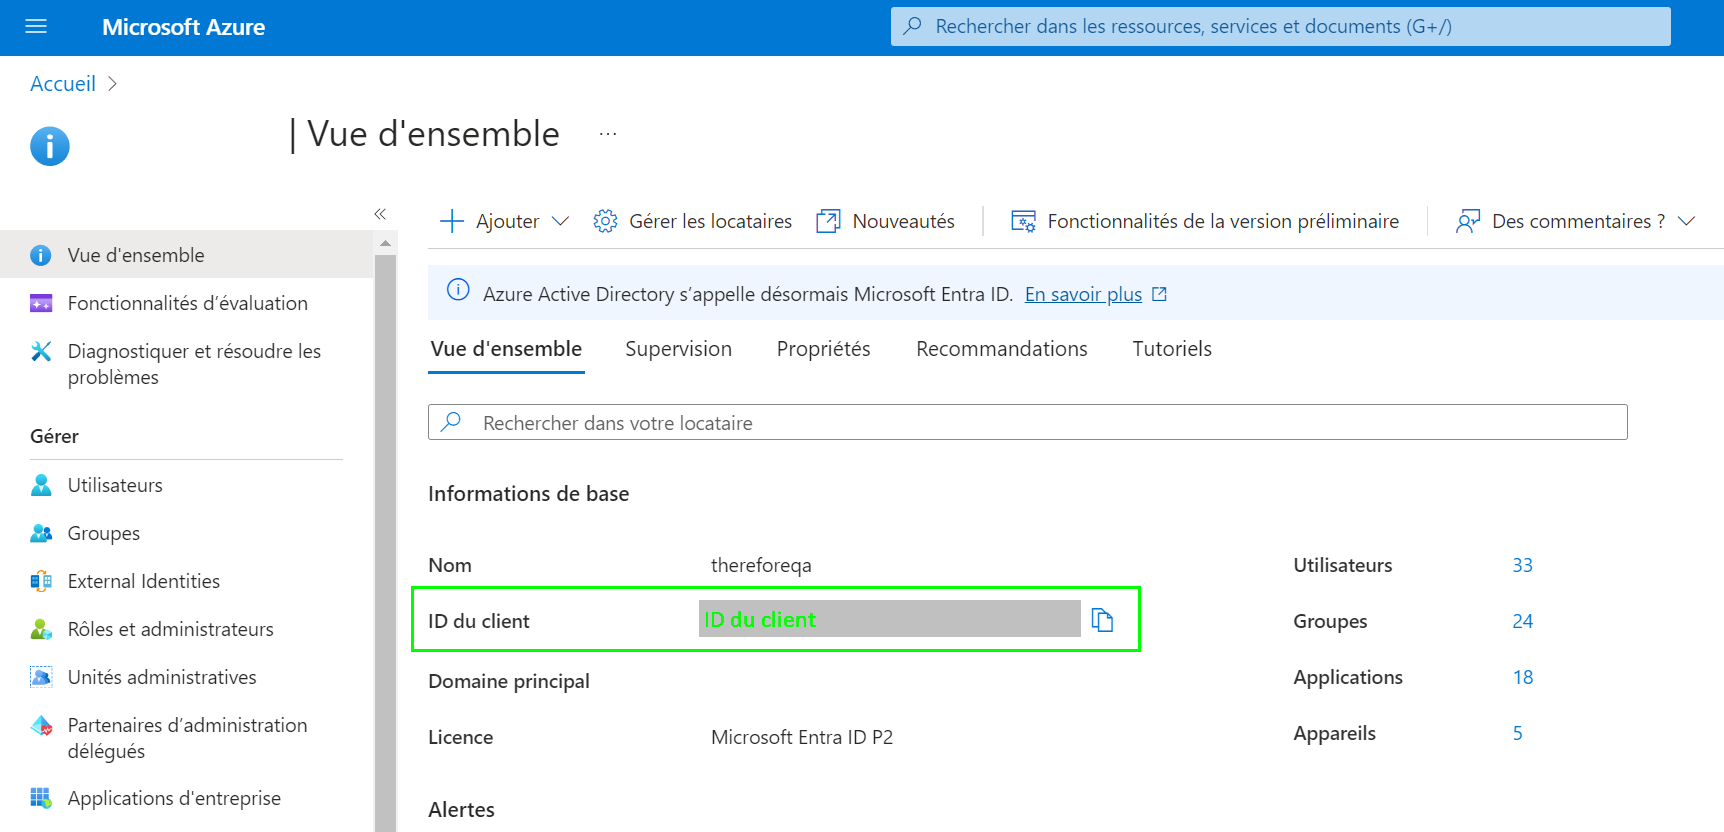Open the hamburger portal menu

[36, 27]
